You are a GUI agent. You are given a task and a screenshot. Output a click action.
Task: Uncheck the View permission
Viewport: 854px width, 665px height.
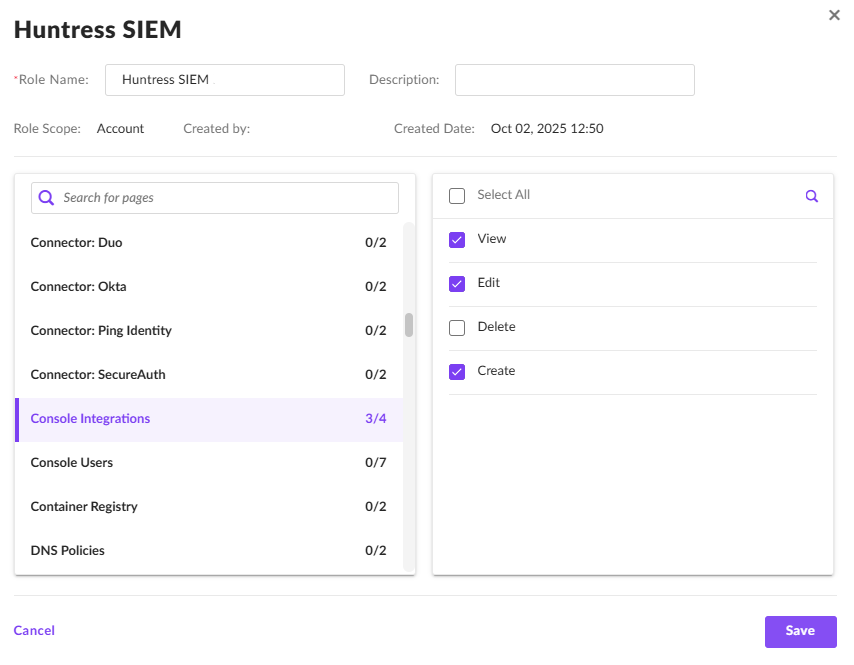457,239
